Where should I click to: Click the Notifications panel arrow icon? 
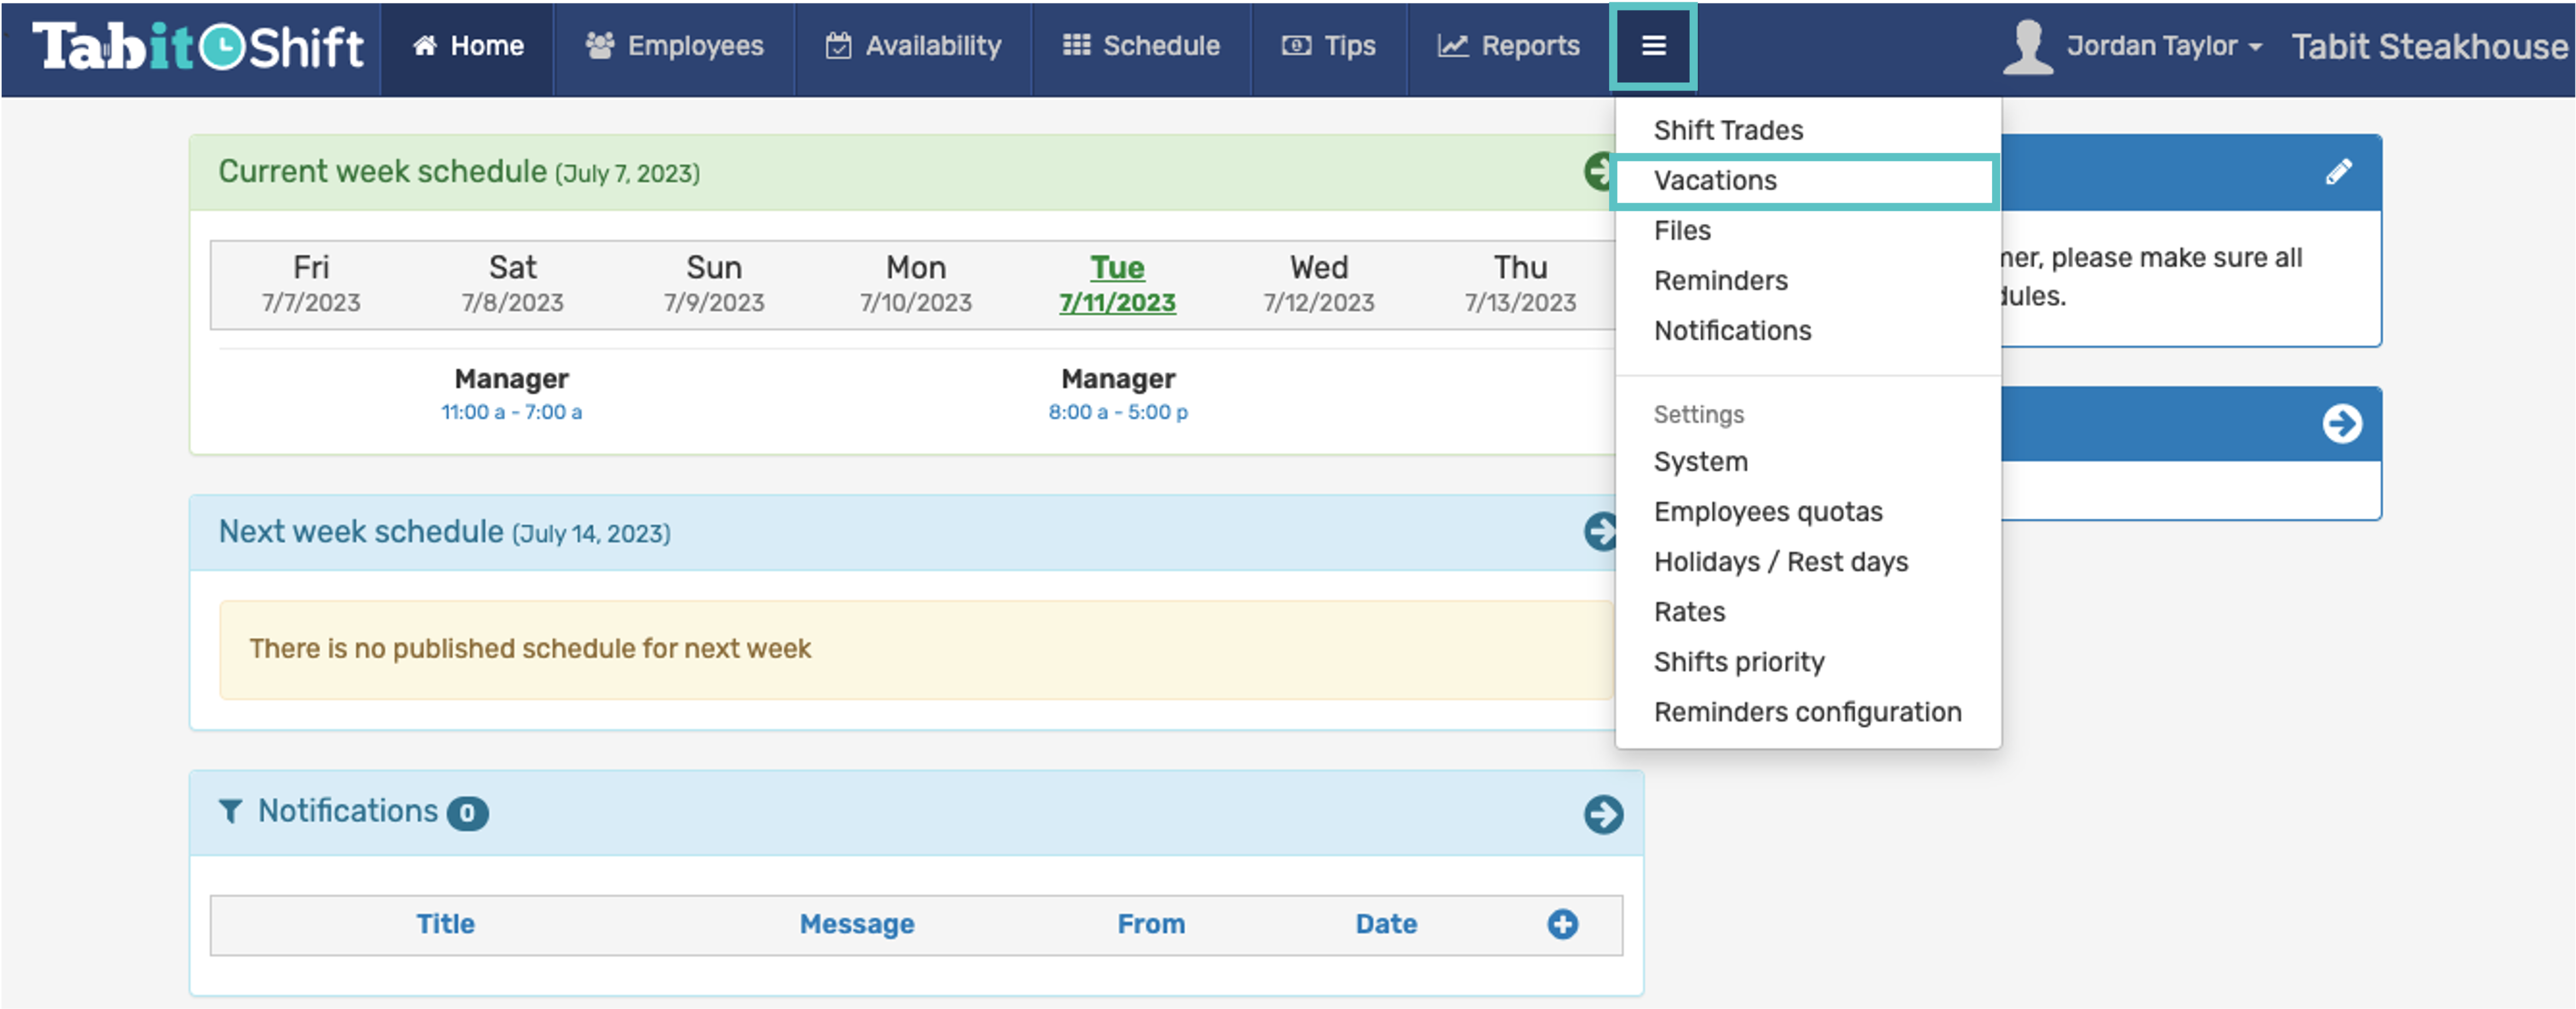click(1602, 813)
